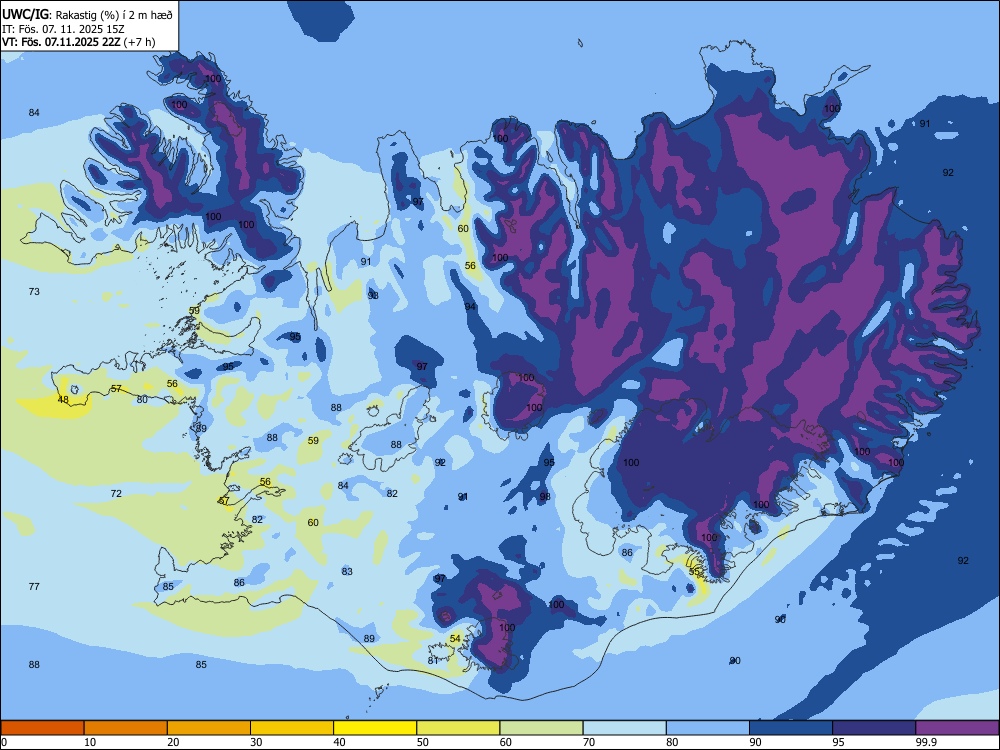Click the pale blue 70–80 legend swatch
This screenshot has height=750, width=1000.
pyautogui.click(x=624, y=728)
